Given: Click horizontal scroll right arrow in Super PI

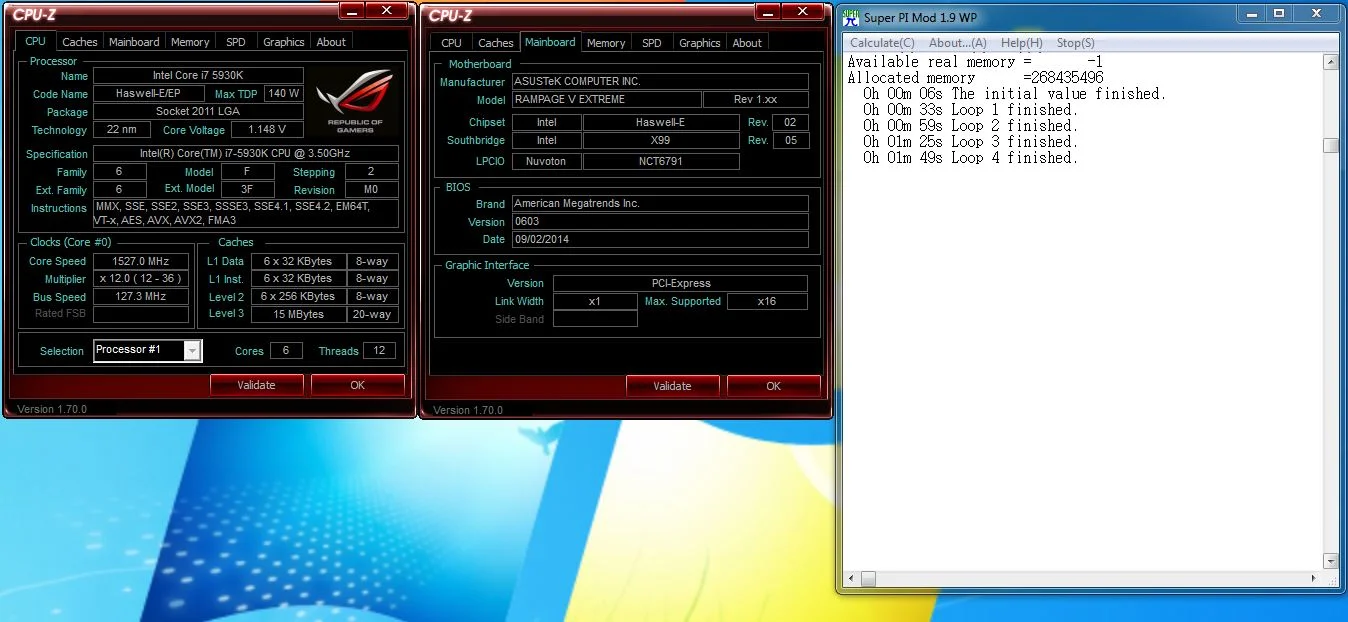Looking at the screenshot, I should 1313,579.
